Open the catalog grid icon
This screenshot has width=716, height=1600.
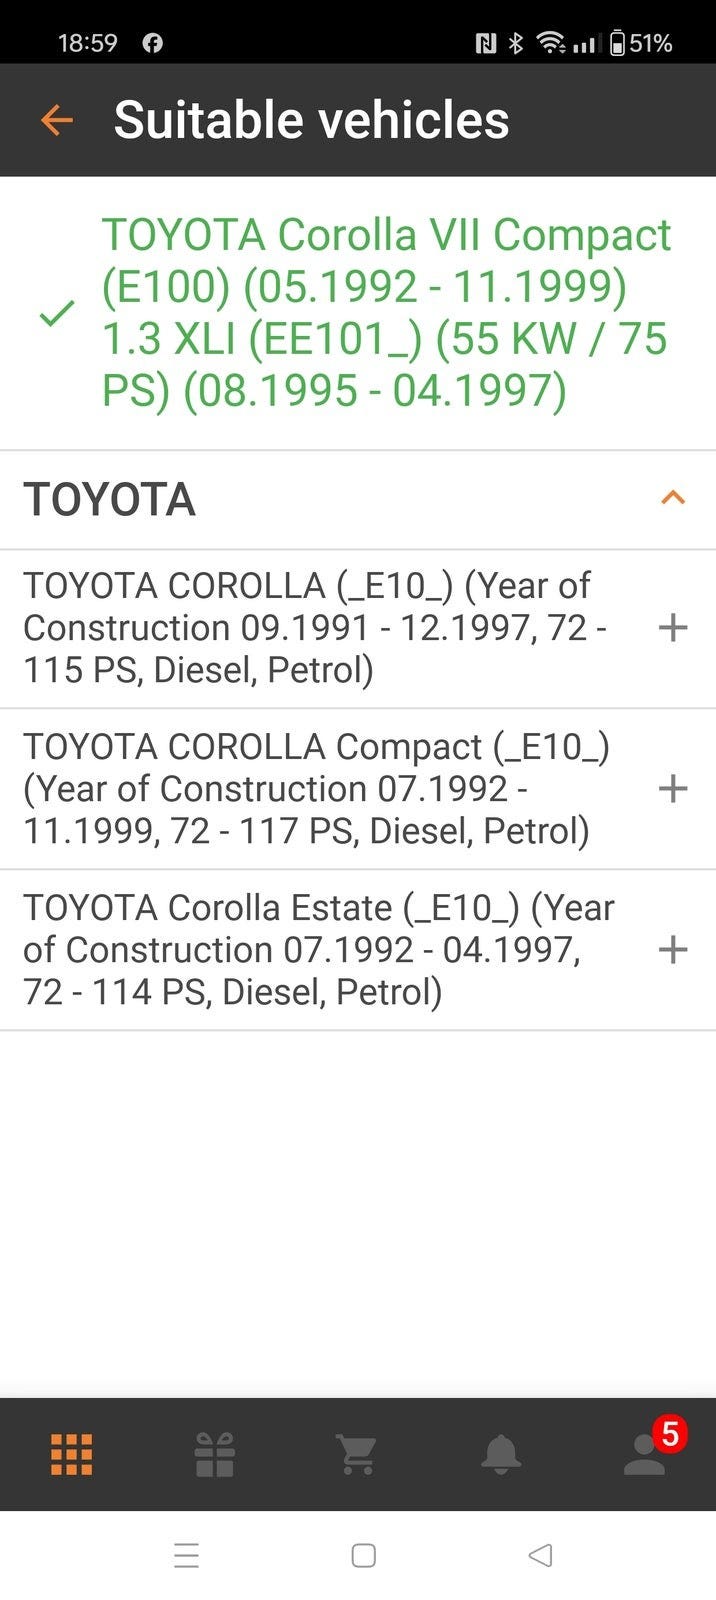(71, 1454)
